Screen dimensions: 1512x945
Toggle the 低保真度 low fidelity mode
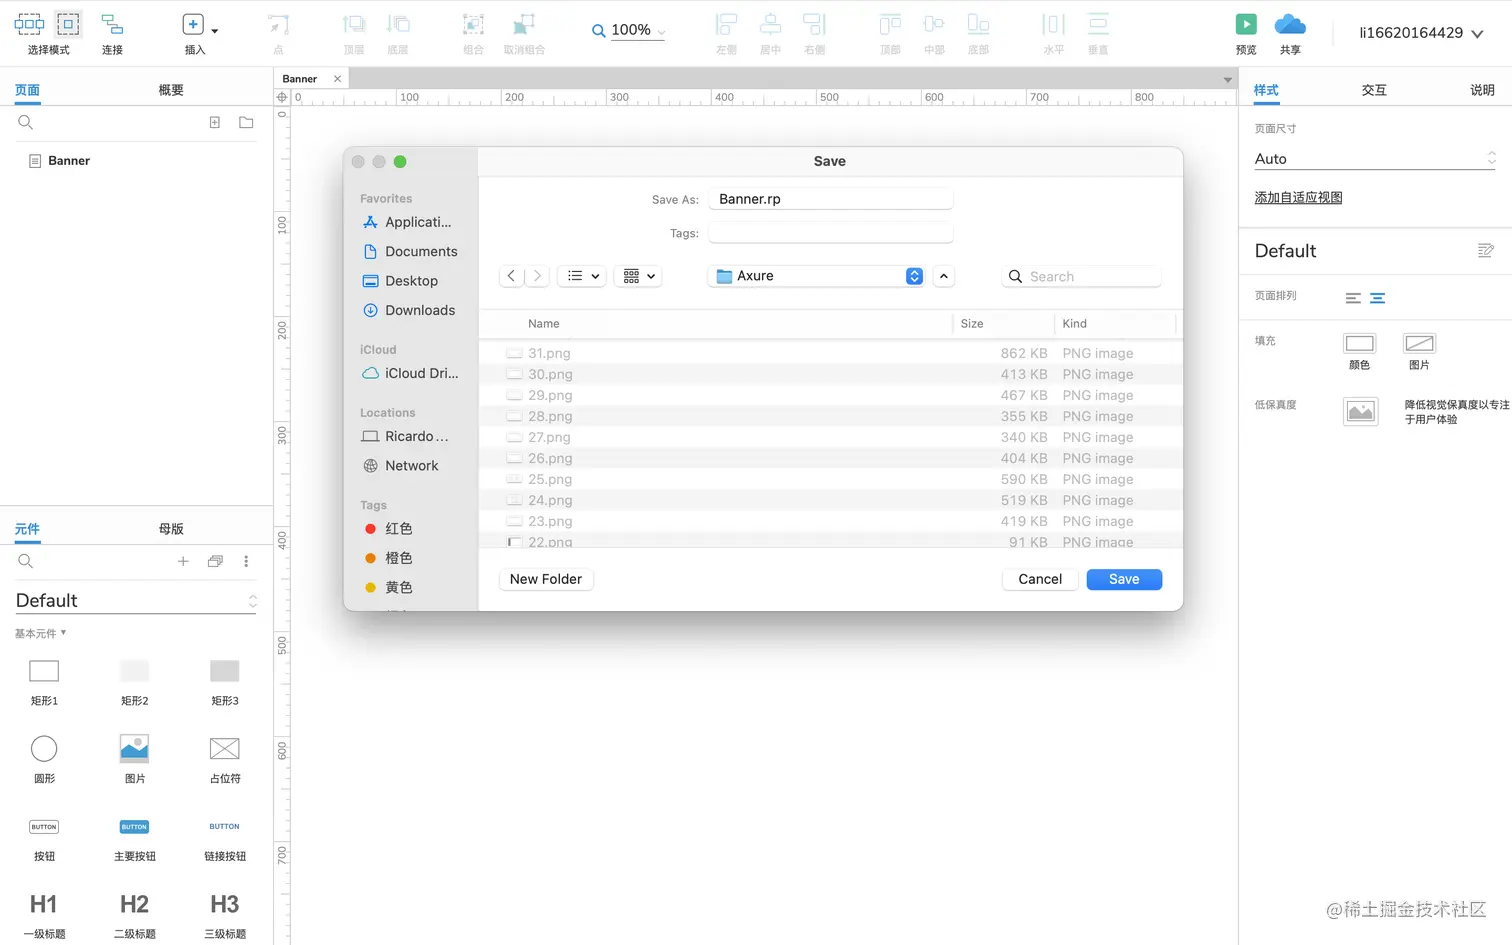tap(1360, 411)
